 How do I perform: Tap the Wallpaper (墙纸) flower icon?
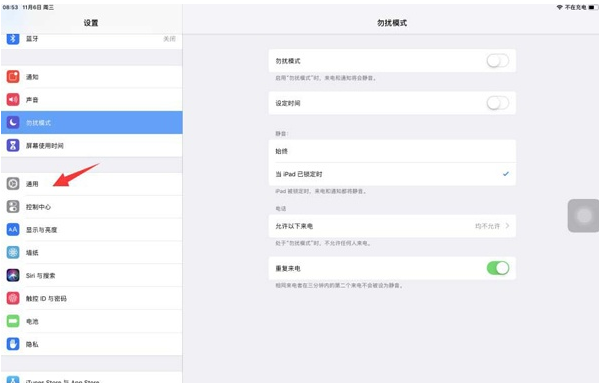(13, 252)
